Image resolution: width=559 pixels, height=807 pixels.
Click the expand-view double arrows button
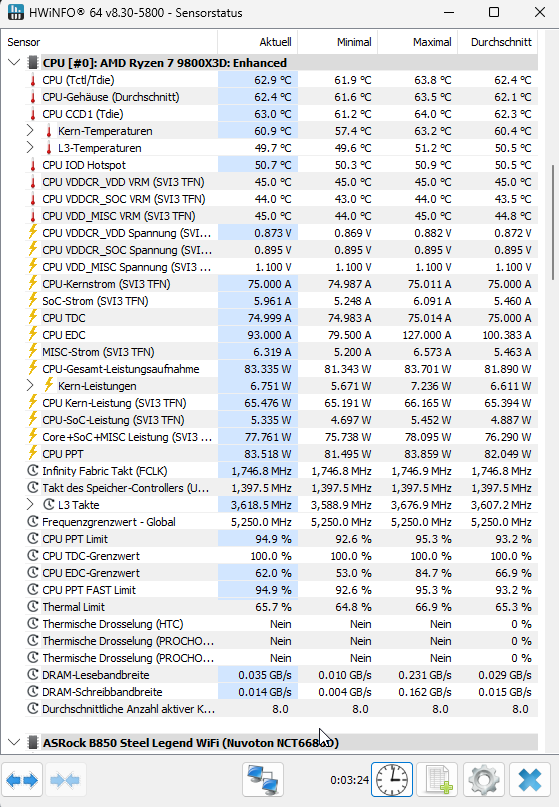point(22,780)
